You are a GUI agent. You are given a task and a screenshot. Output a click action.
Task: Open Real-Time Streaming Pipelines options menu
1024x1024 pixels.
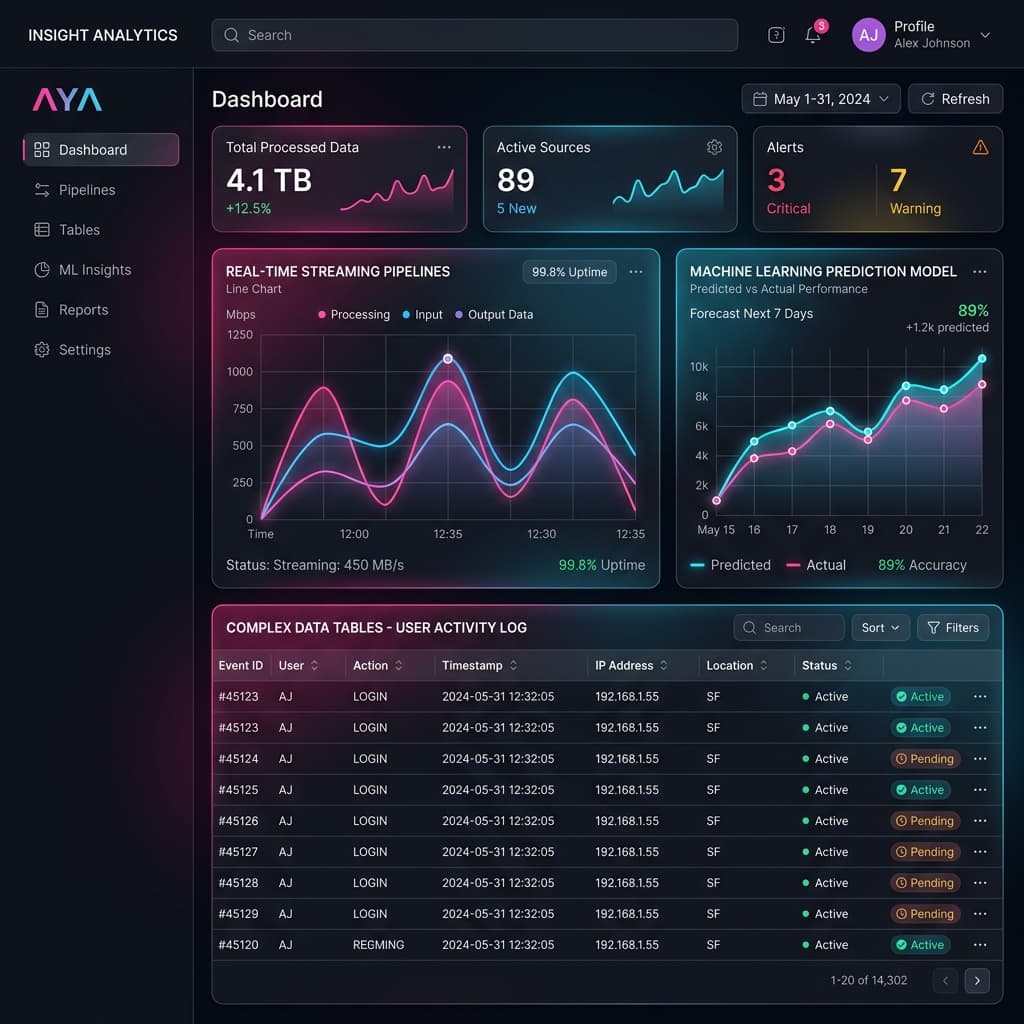(x=635, y=272)
